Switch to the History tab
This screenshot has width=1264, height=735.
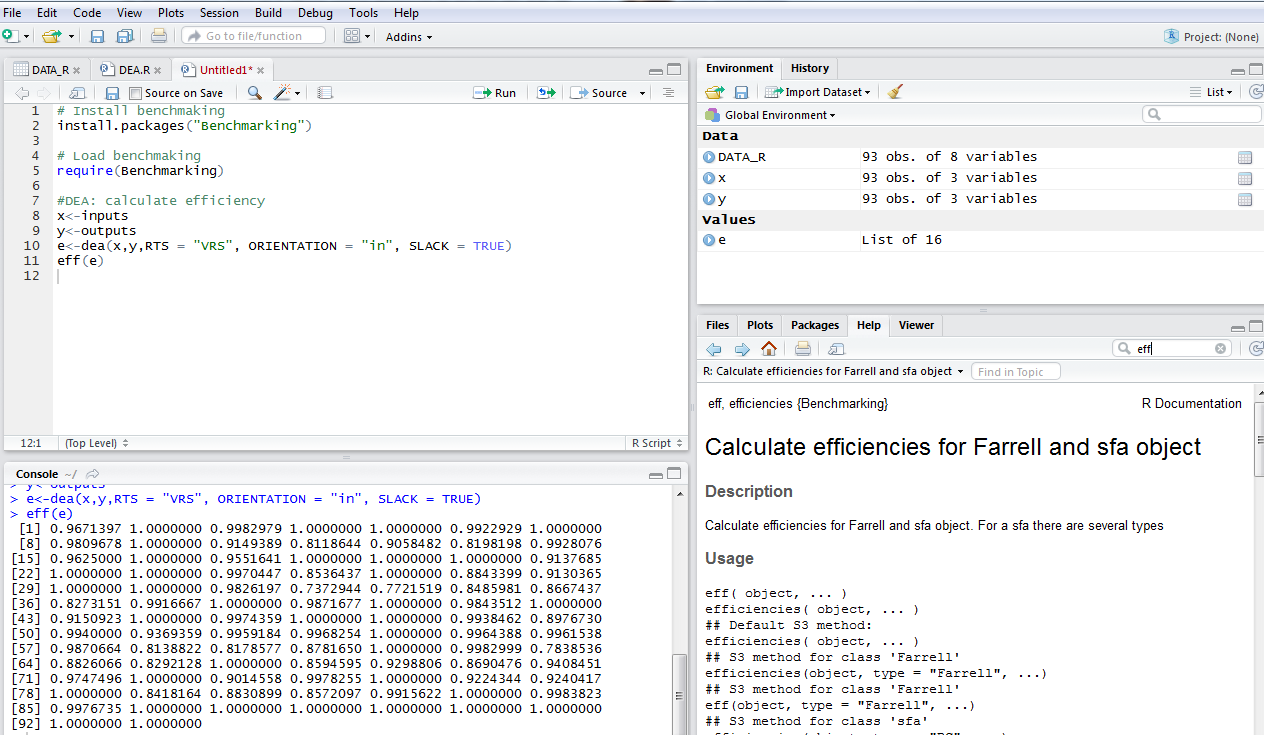[810, 68]
